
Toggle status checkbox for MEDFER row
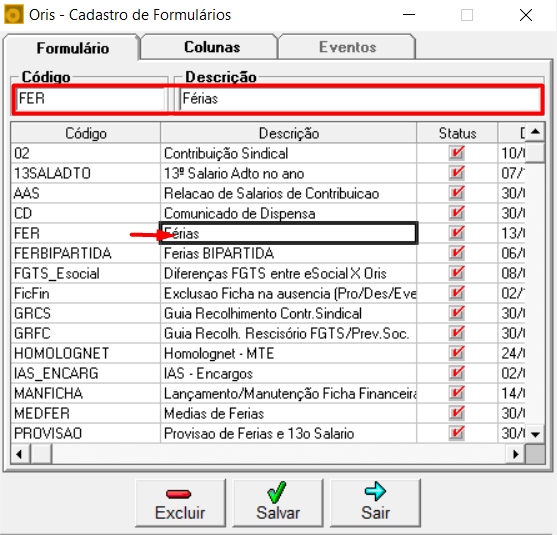coord(457,413)
